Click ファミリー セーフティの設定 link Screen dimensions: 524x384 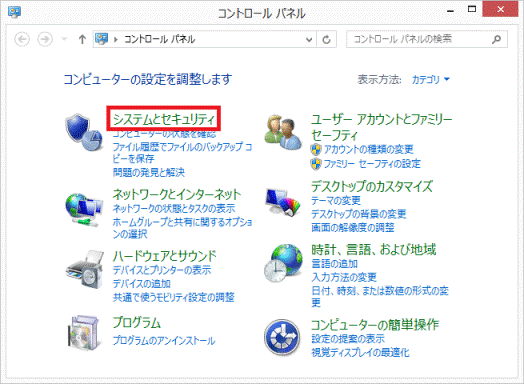(x=372, y=164)
